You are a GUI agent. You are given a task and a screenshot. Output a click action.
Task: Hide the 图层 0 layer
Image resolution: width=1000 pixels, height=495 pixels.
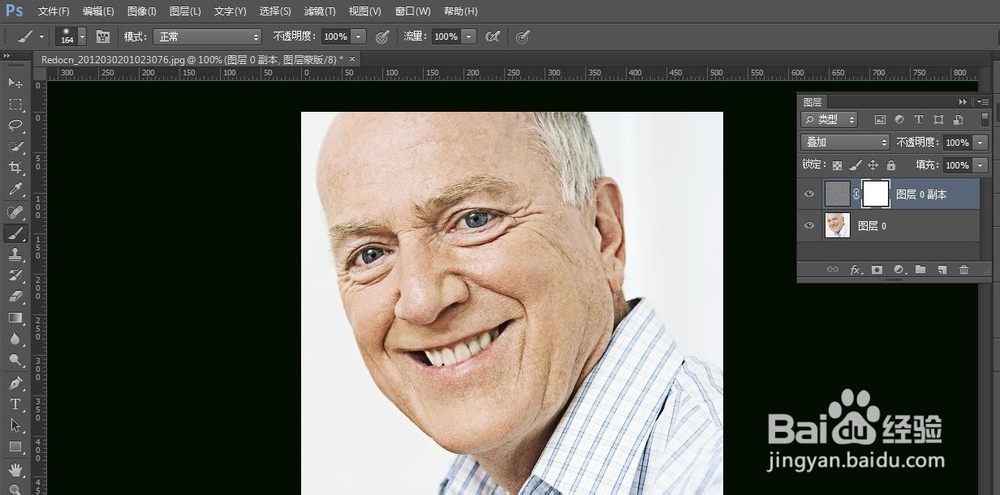(809, 225)
